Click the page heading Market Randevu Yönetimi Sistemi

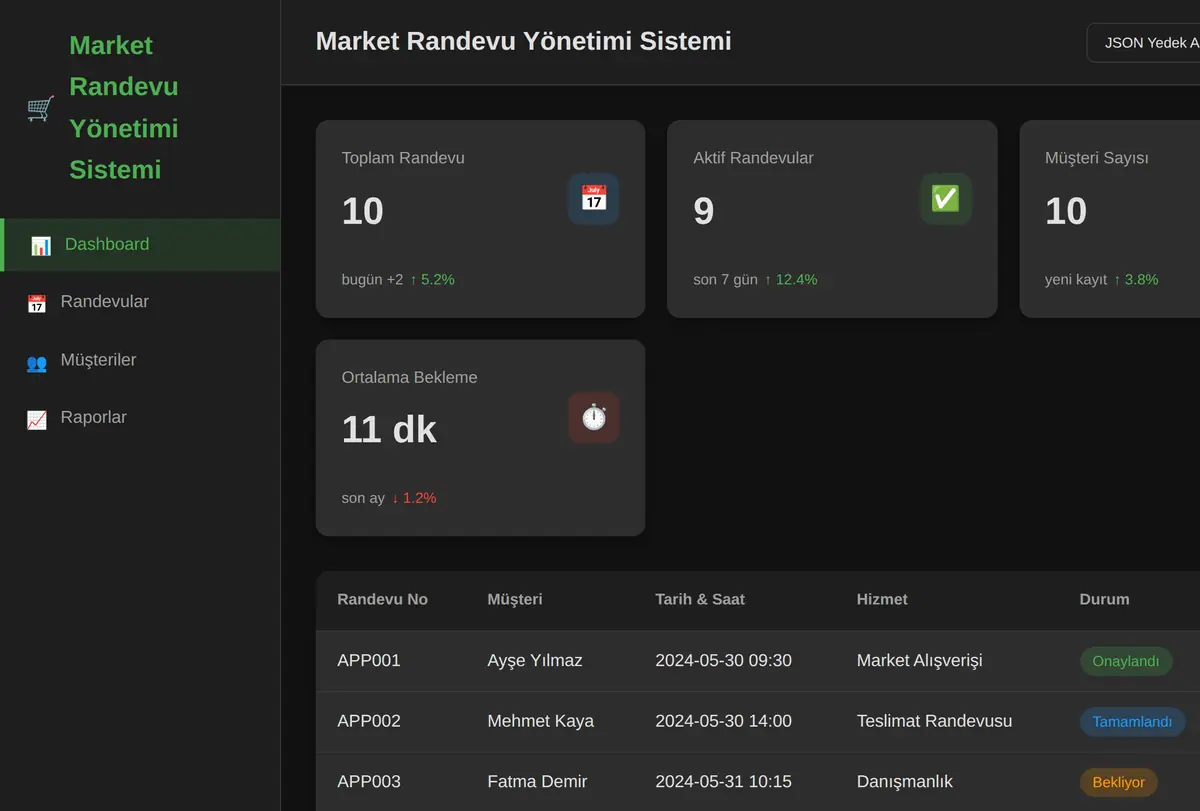click(x=524, y=41)
